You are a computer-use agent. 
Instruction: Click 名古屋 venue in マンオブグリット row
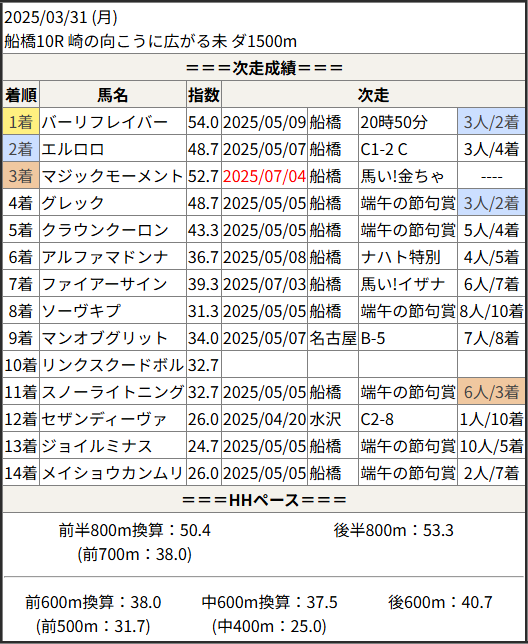[x=333, y=338]
